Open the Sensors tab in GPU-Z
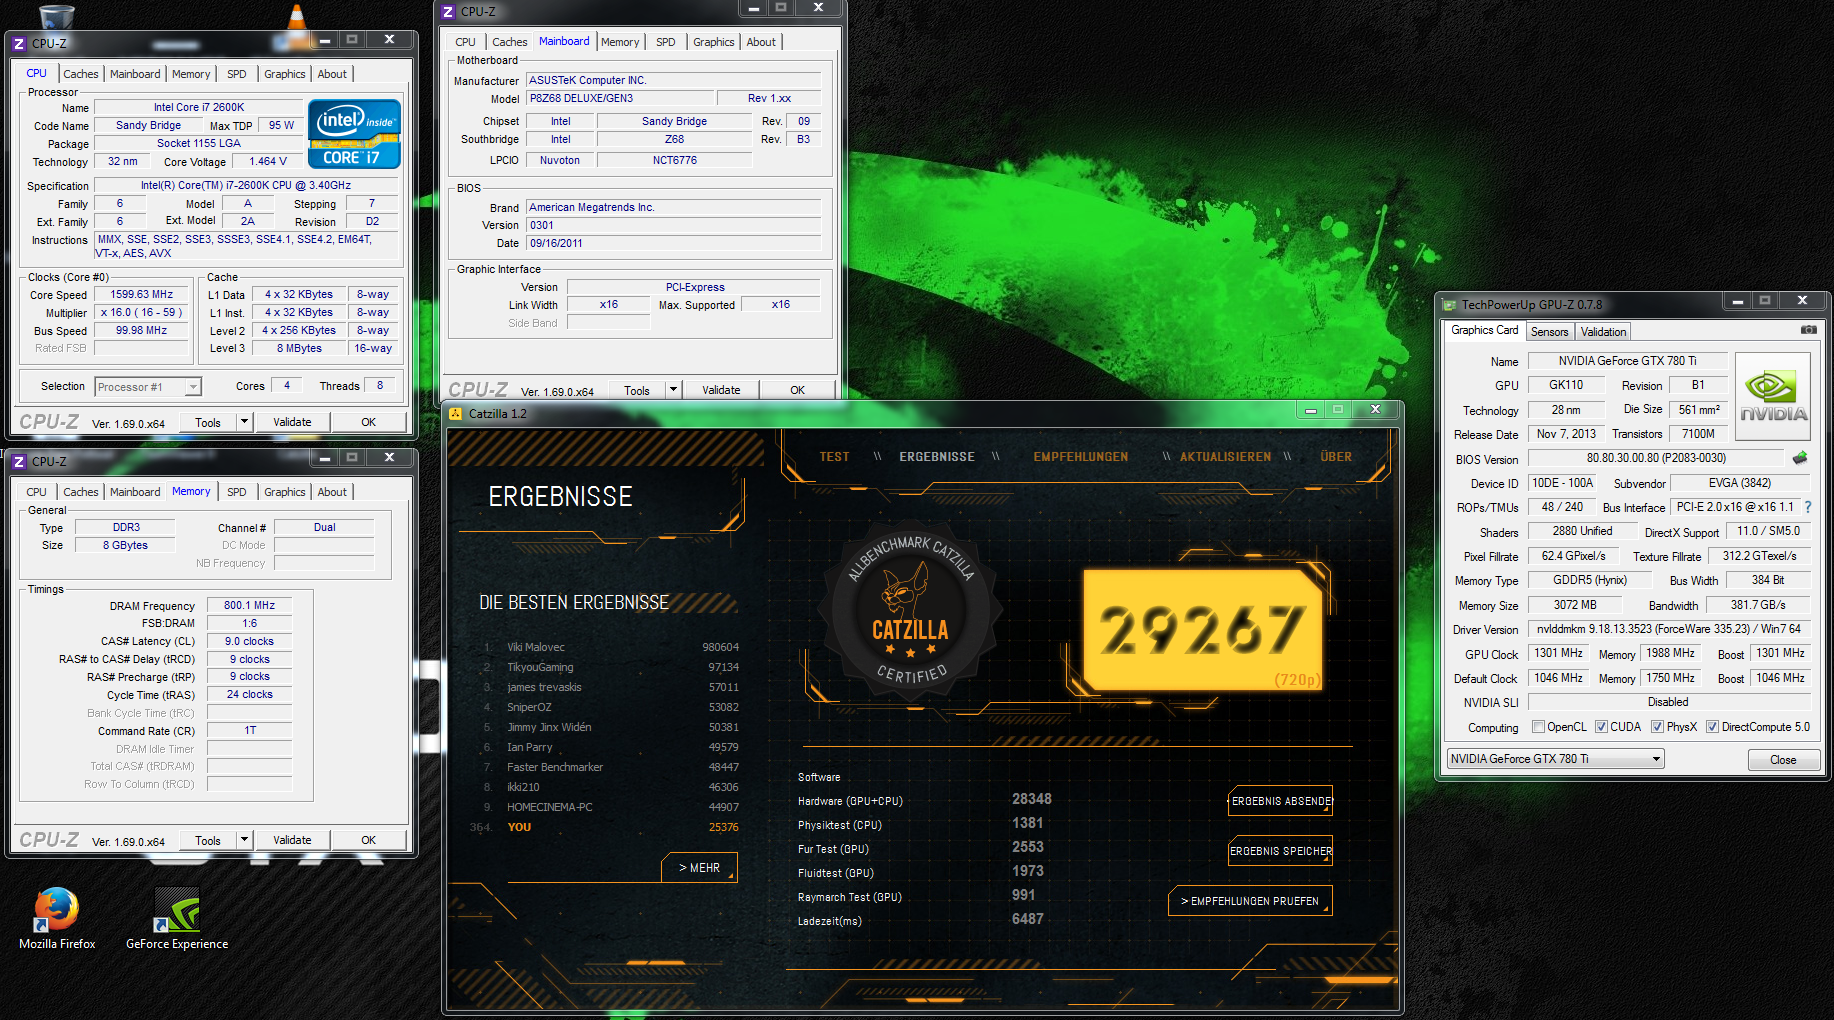This screenshot has height=1020, width=1834. pos(1549,332)
